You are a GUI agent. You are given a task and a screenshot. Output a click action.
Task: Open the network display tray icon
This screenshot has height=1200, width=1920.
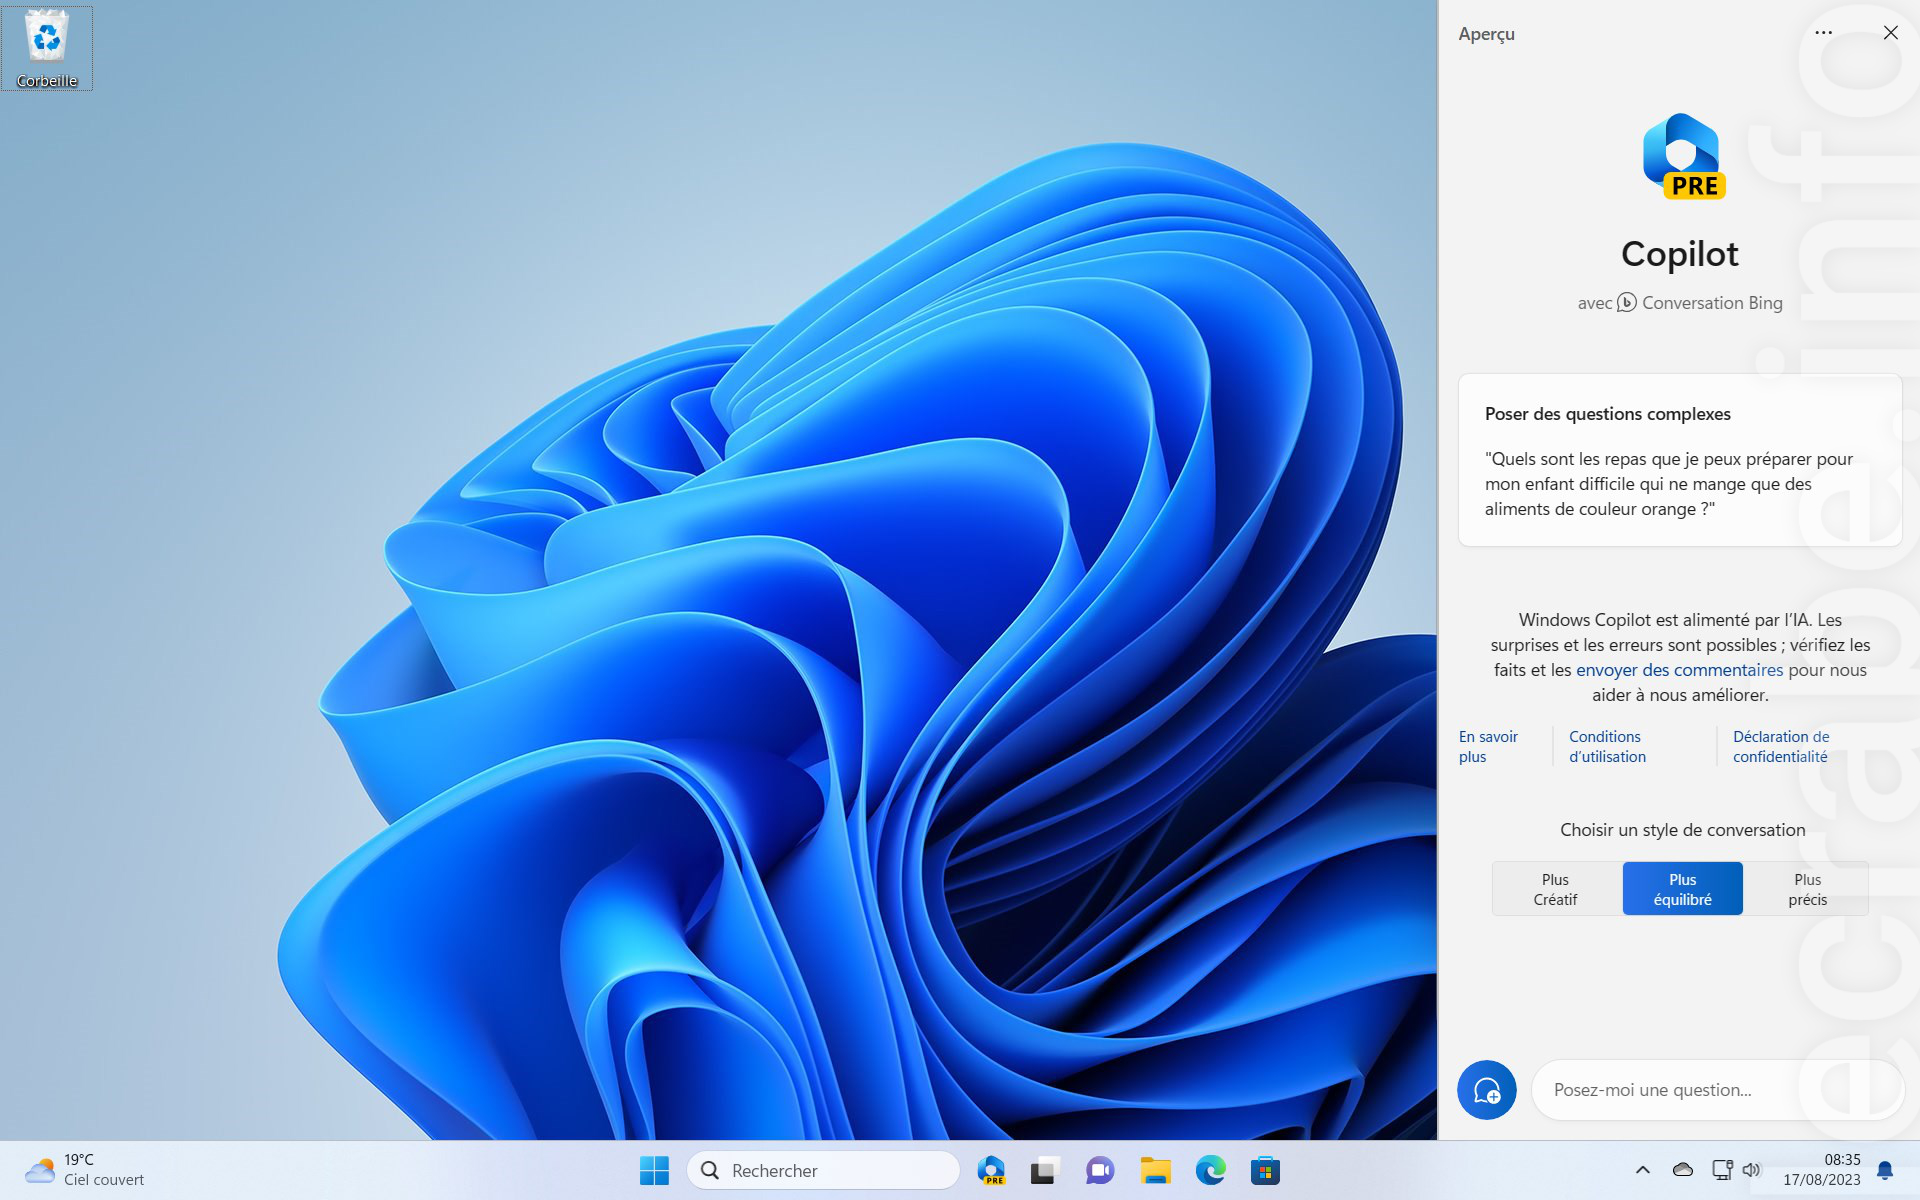tap(1722, 1170)
